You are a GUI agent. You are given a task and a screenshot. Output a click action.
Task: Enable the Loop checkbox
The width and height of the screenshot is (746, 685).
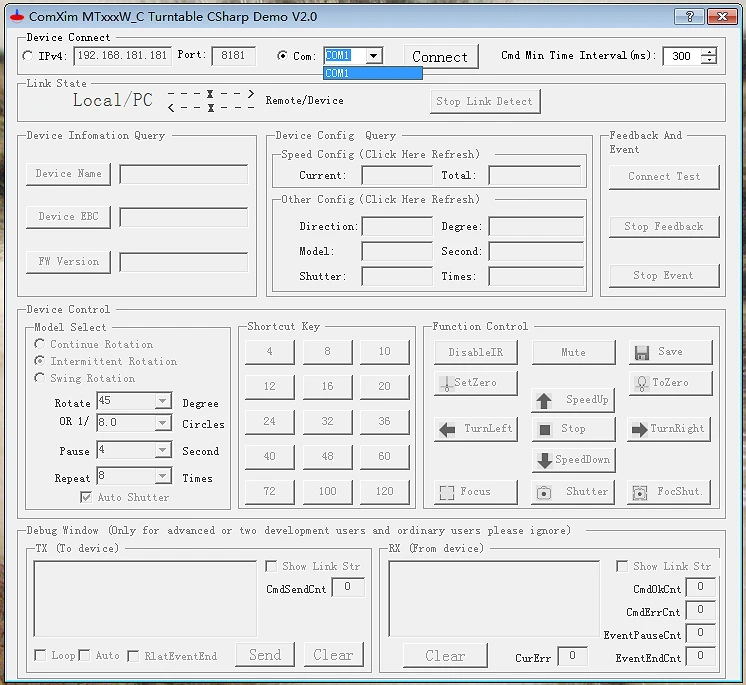pos(40,656)
